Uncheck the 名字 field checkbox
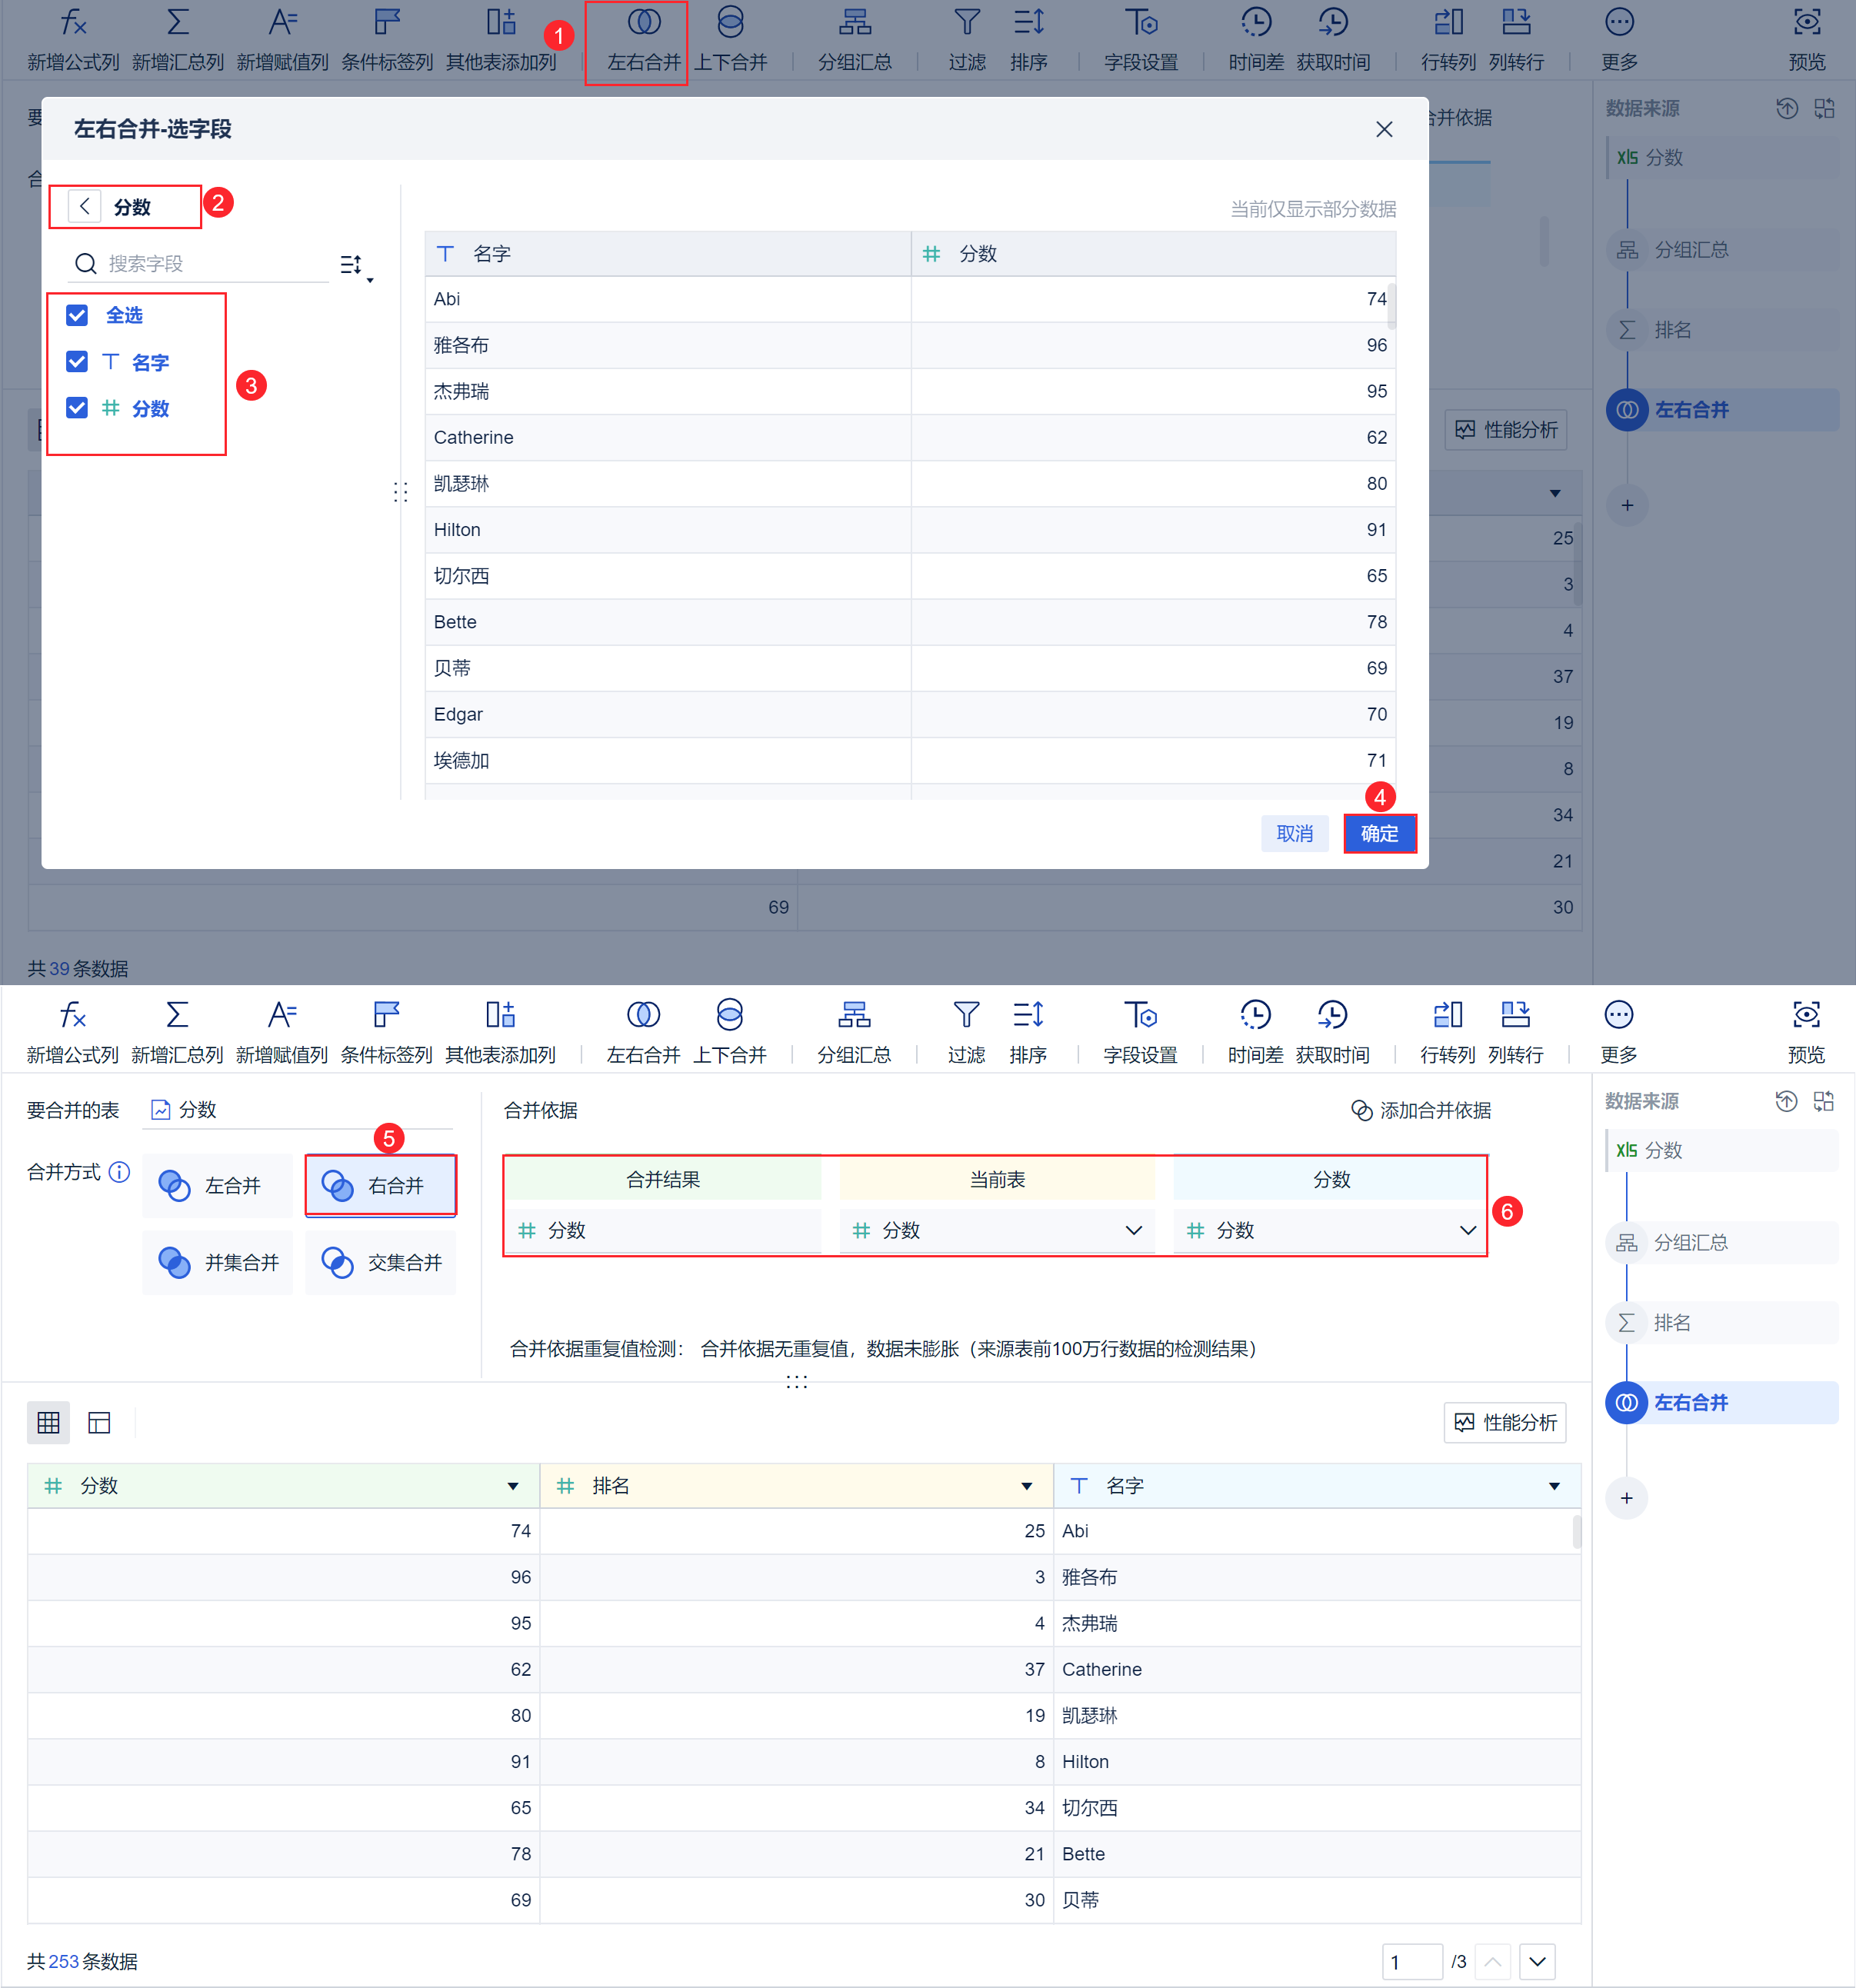1856x1988 pixels. click(77, 362)
